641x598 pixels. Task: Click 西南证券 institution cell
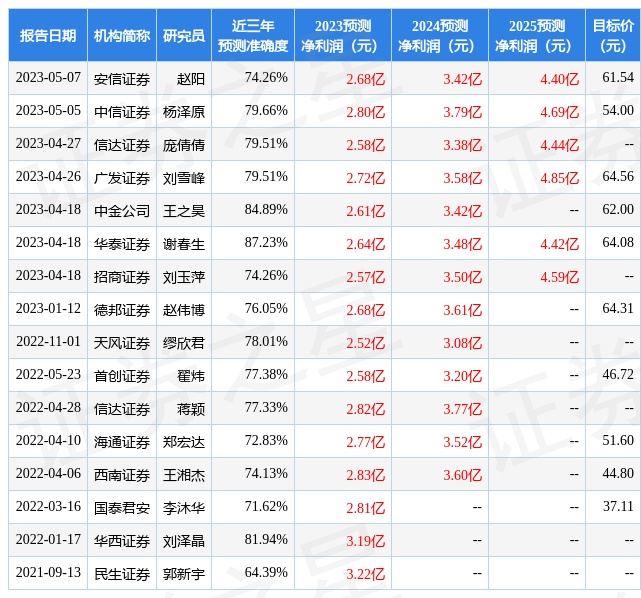(x=122, y=476)
